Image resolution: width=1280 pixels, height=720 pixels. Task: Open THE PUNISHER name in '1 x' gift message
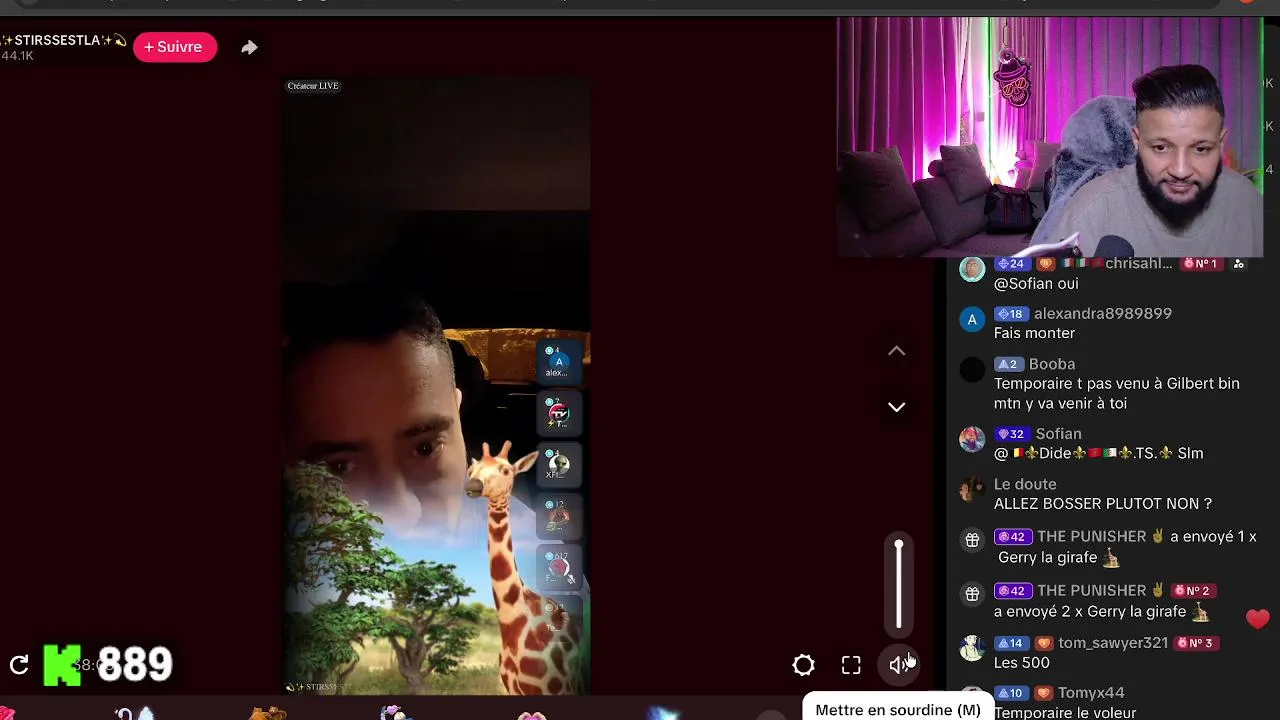coord(1091,536)
